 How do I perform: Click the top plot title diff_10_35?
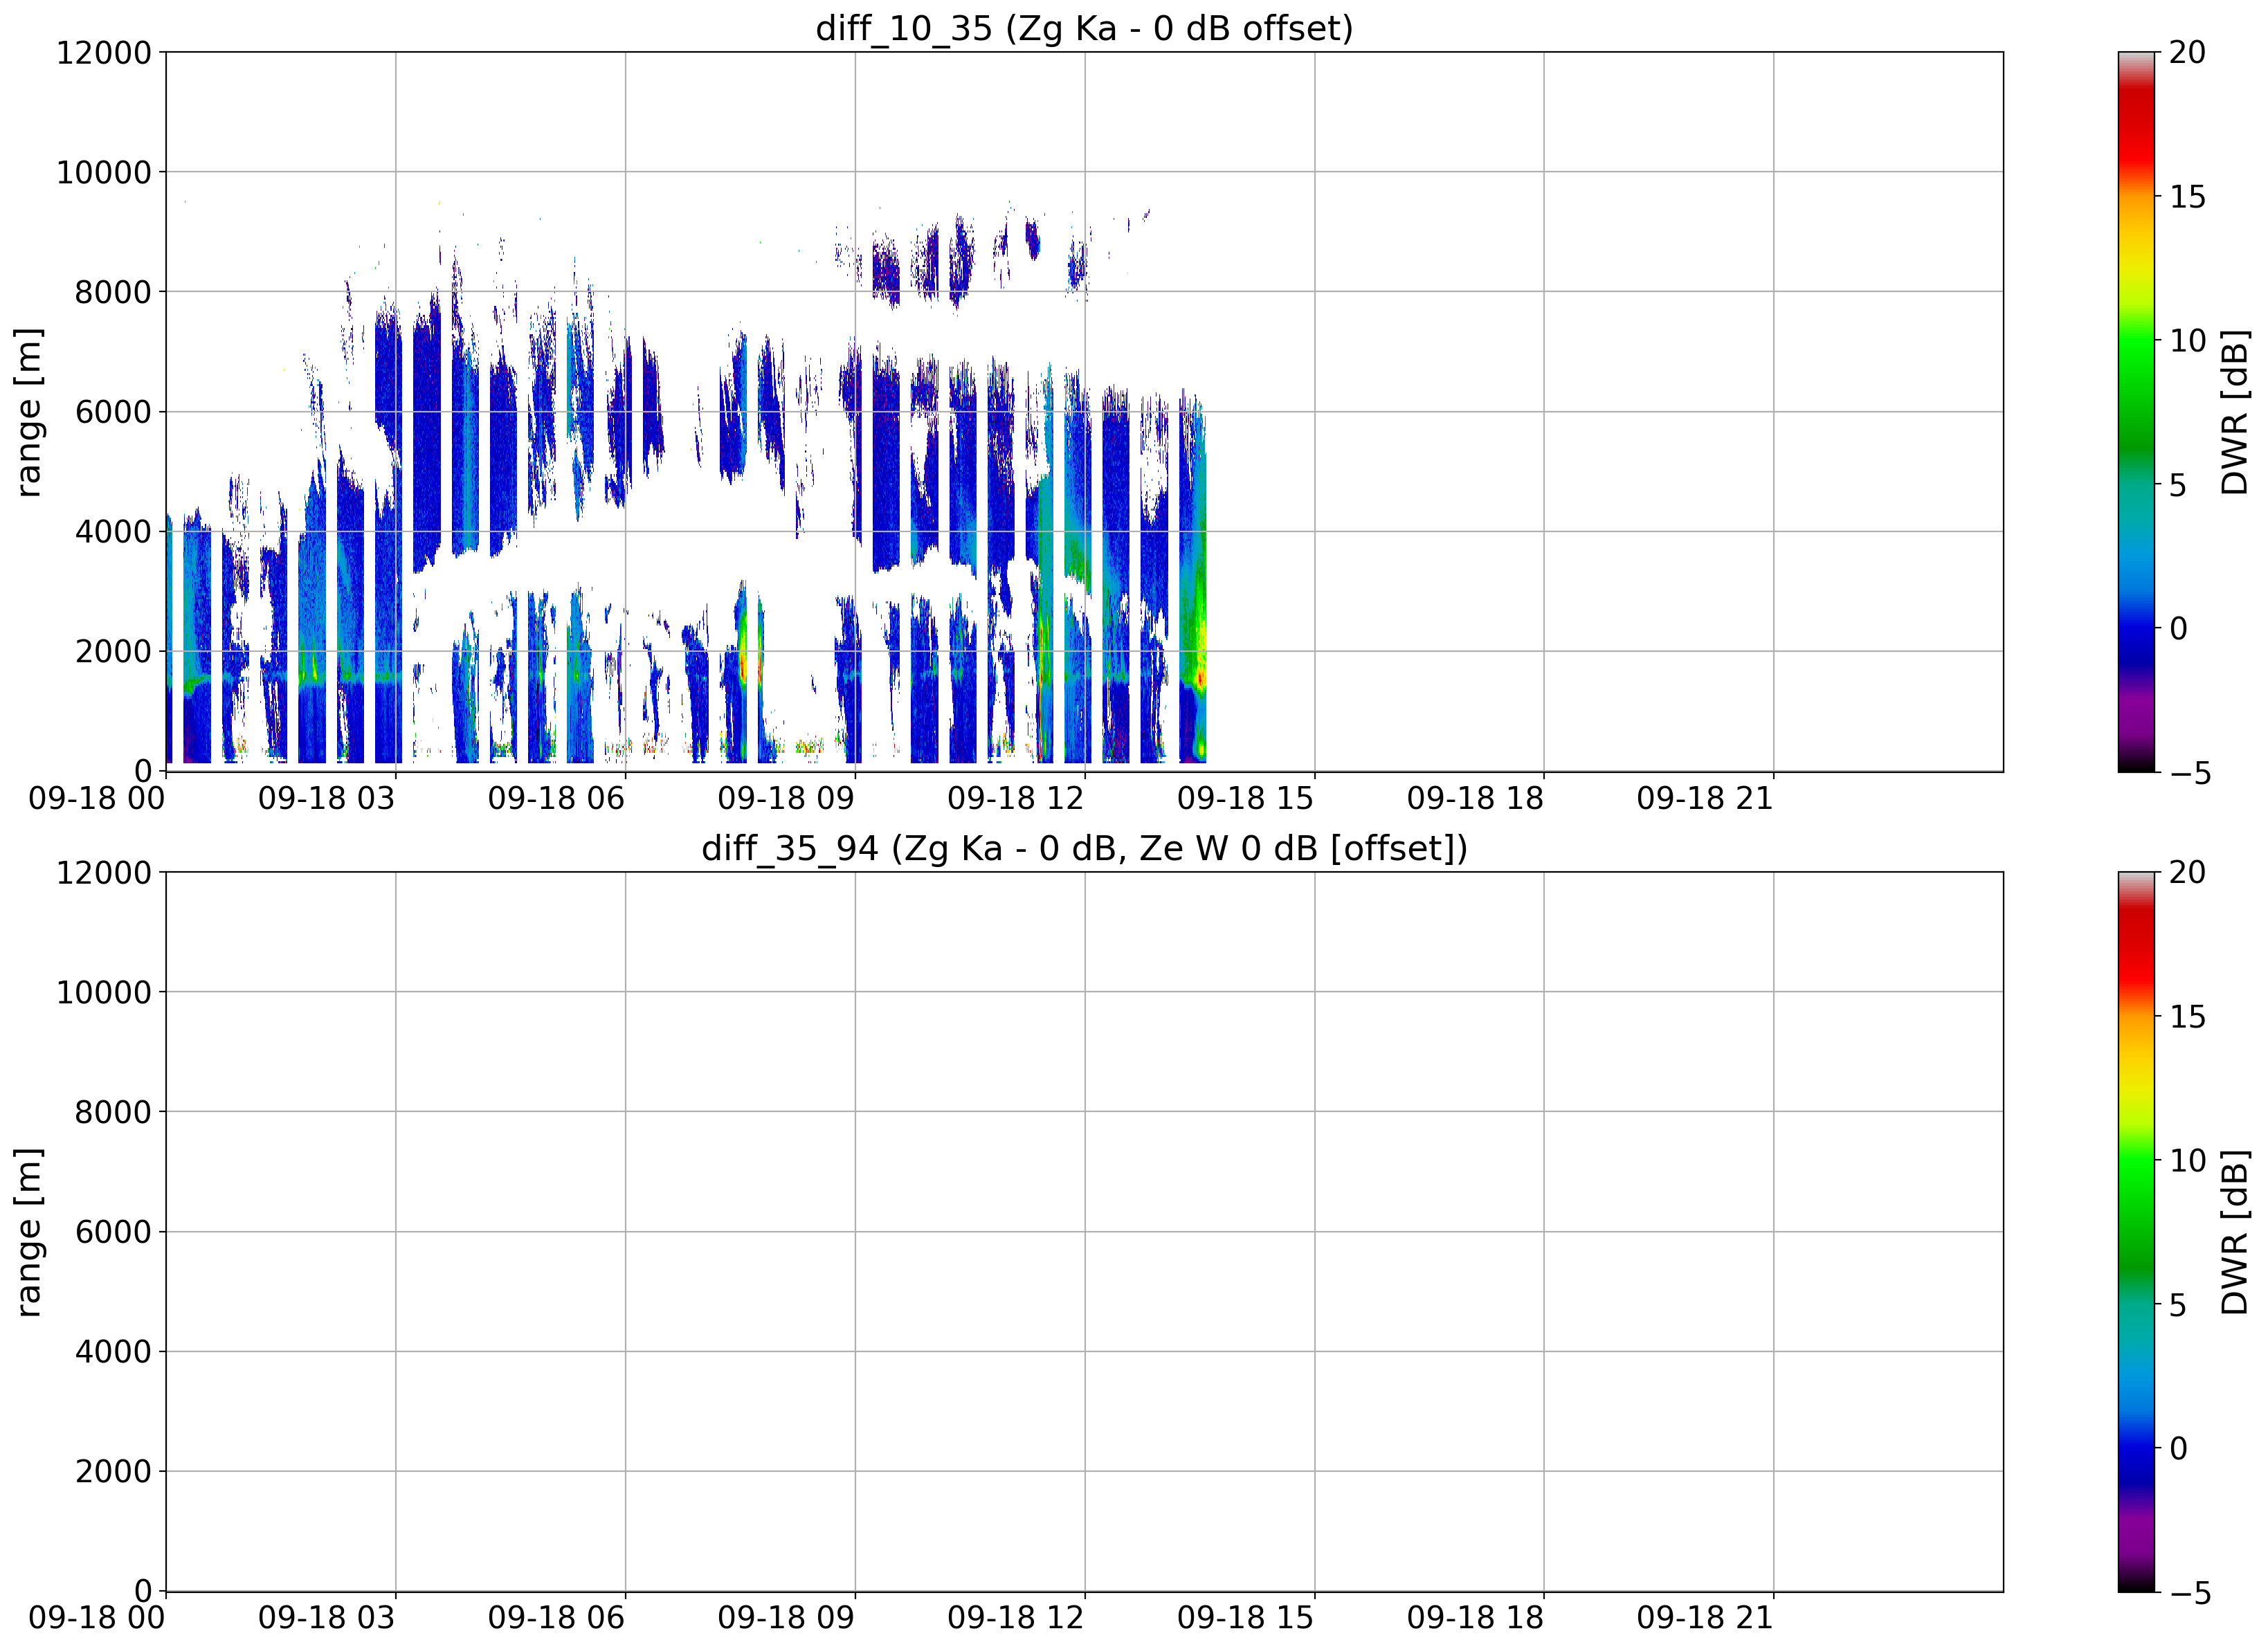click(x=1084, y=28)
